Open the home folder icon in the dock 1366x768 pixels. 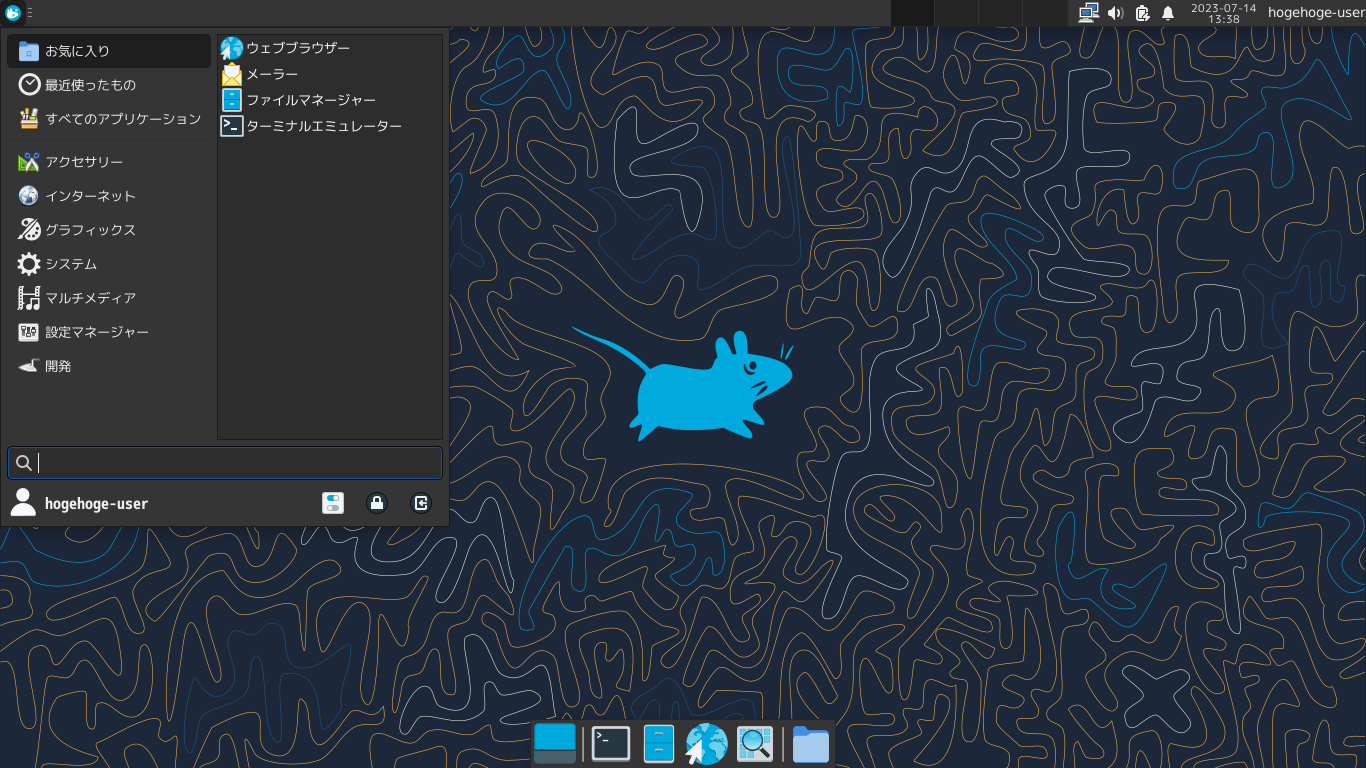coord(811,744)
